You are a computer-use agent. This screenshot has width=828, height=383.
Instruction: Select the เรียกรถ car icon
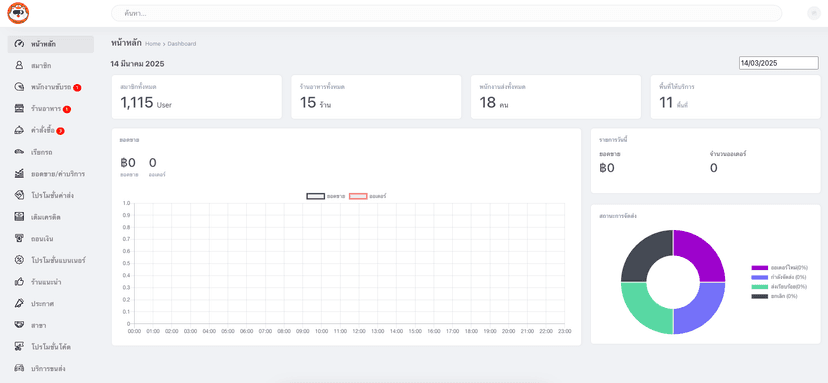pos(20,152)
